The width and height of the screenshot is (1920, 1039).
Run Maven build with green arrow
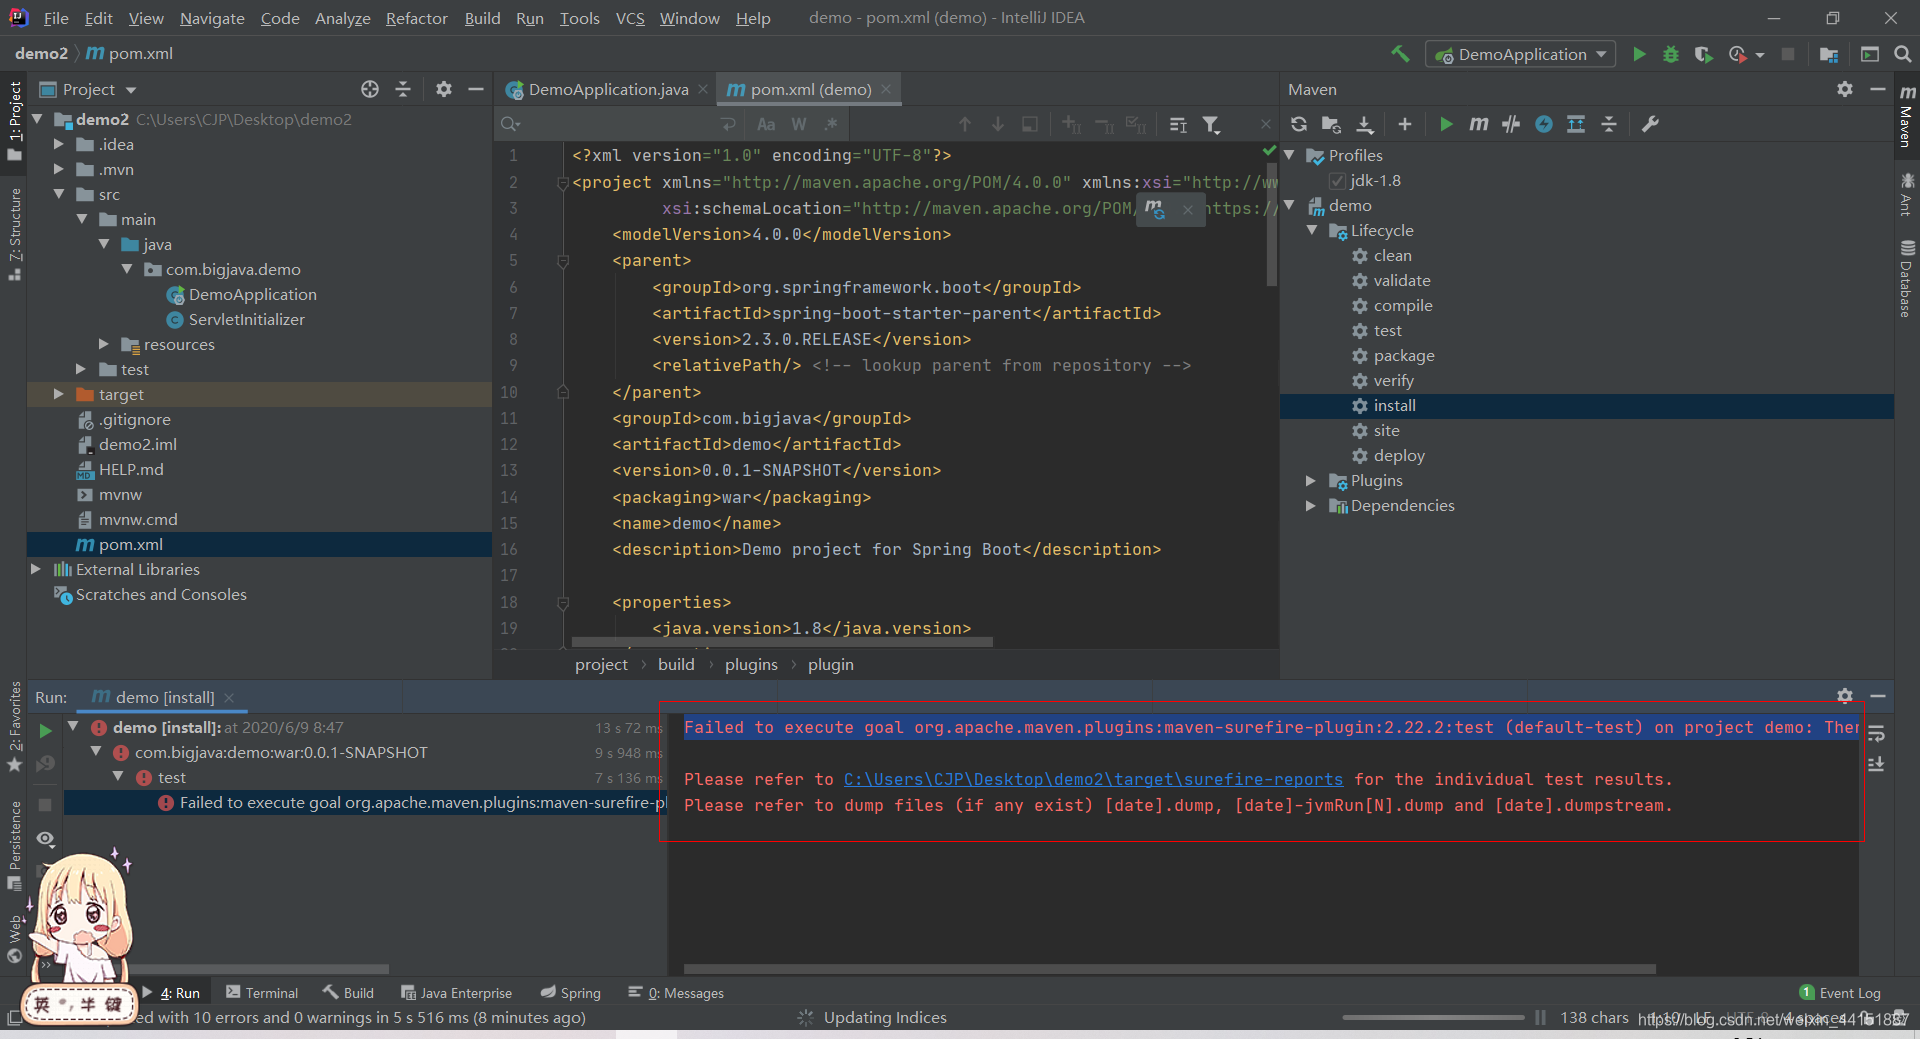coord(1446,124)
